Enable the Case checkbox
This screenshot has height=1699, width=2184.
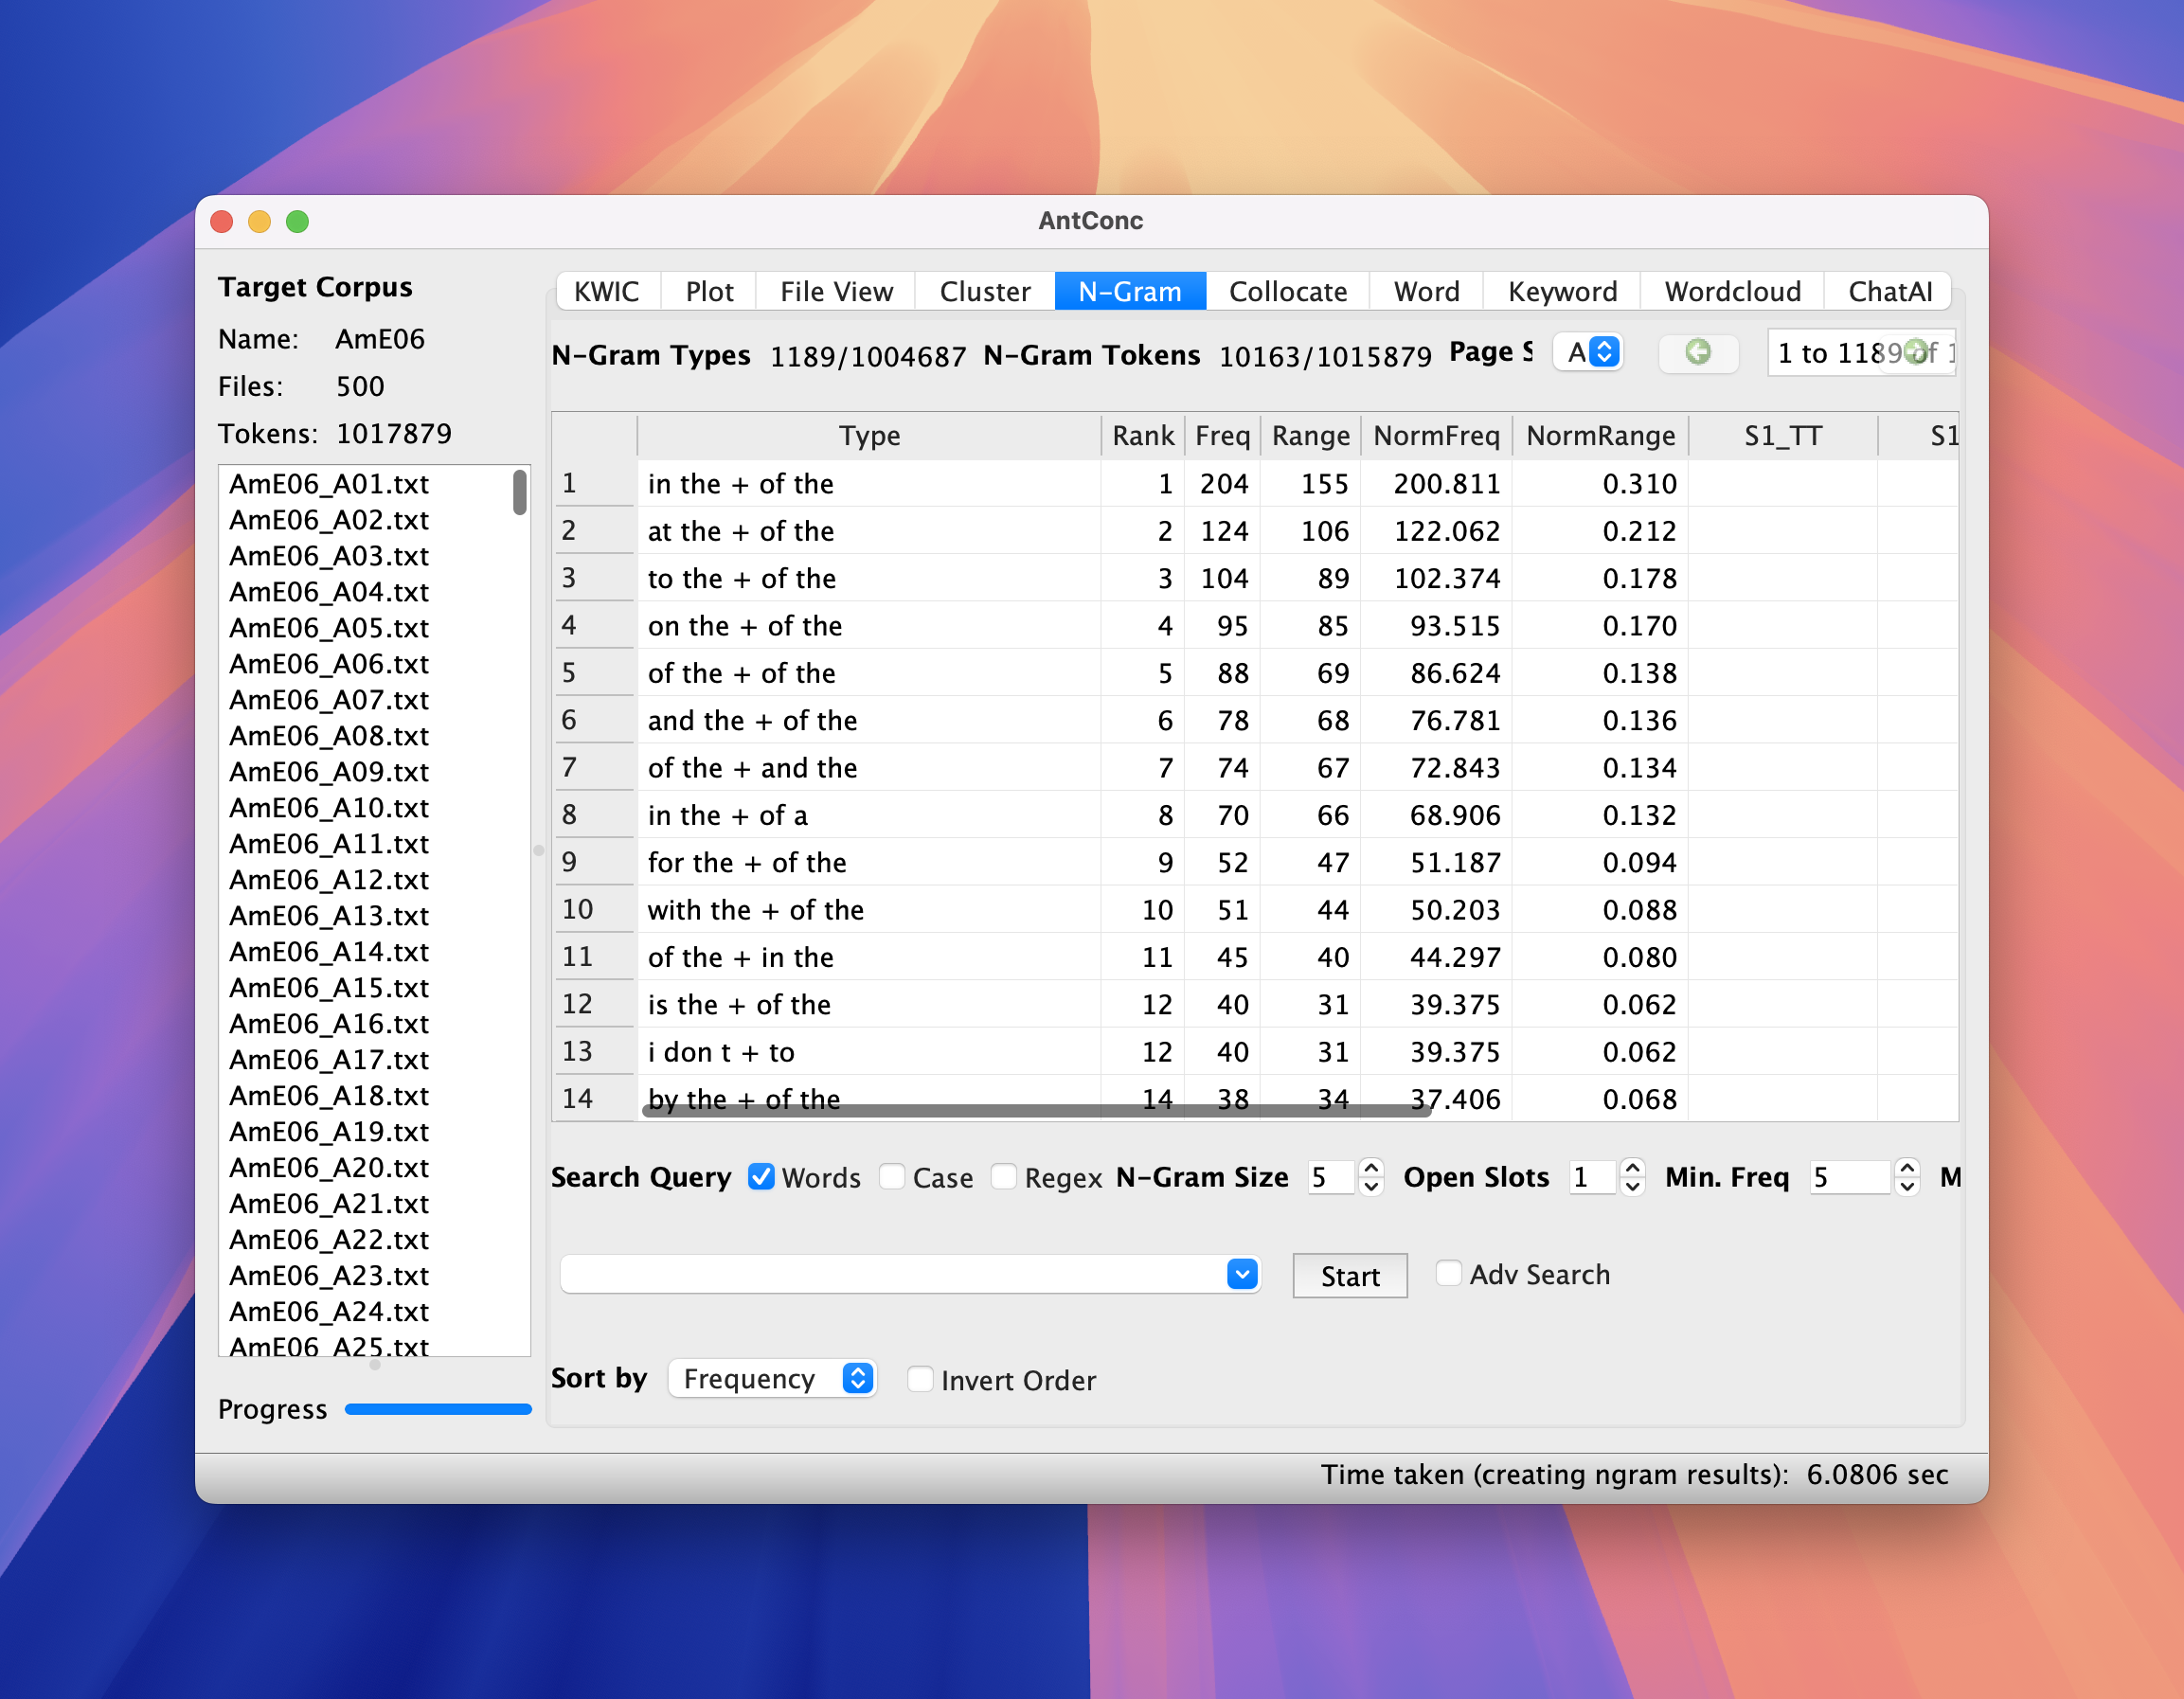coord(892,1177)
